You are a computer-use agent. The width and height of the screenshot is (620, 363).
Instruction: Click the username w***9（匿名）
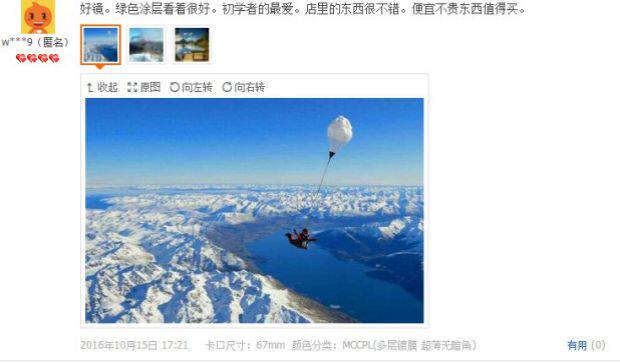(x=36, y=42)
